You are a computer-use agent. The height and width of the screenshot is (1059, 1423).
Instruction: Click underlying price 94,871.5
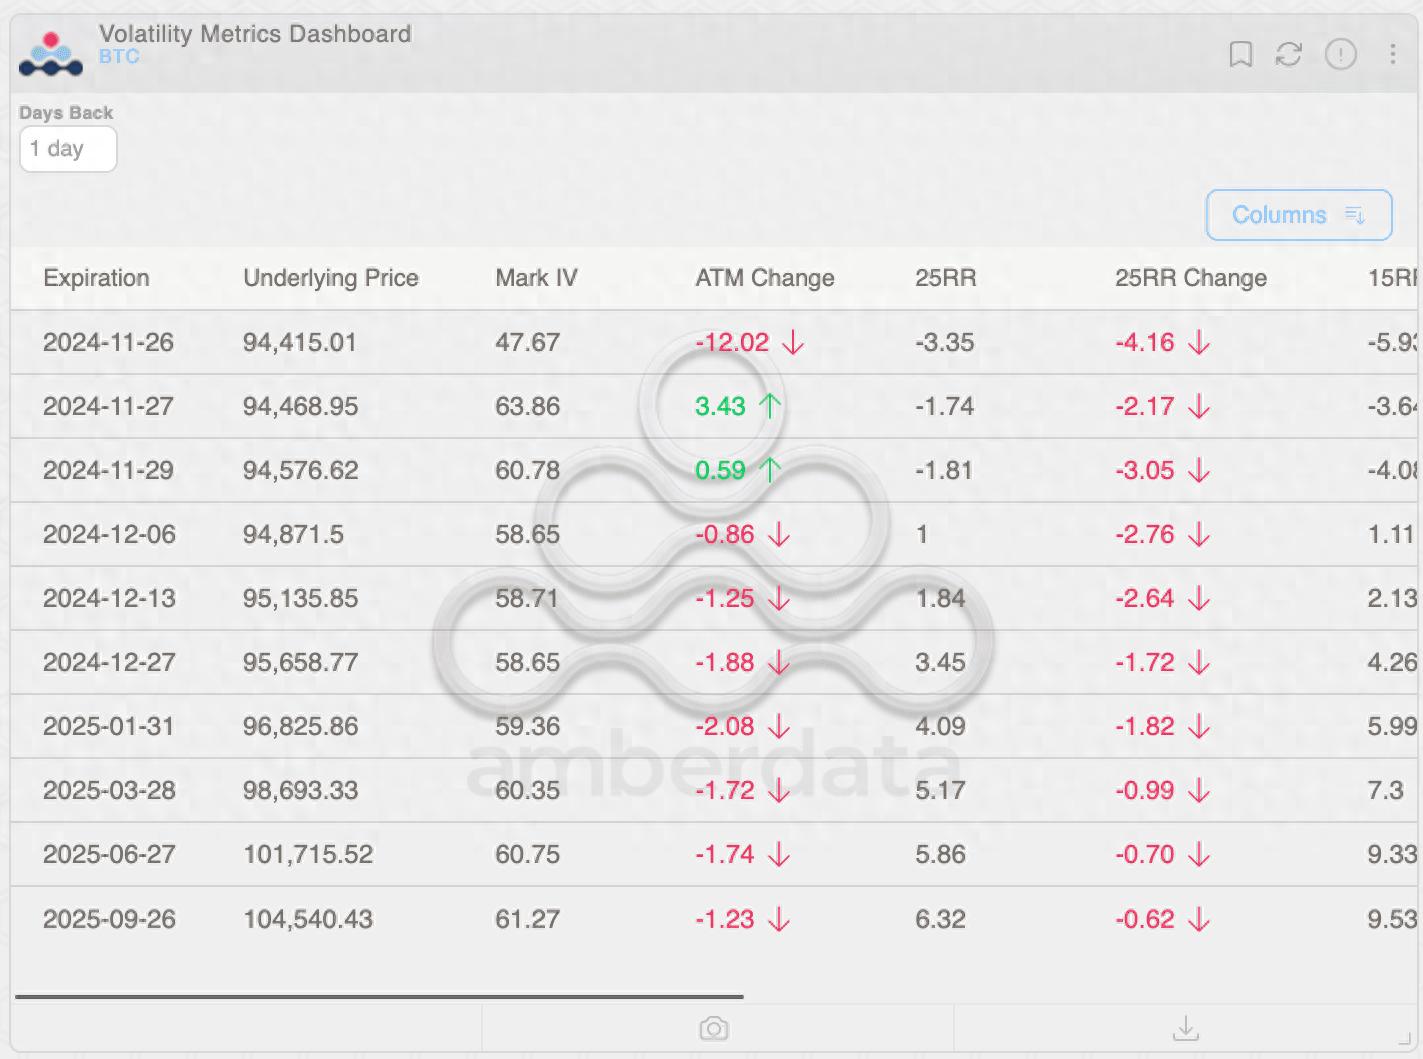[x=293, y=534]
